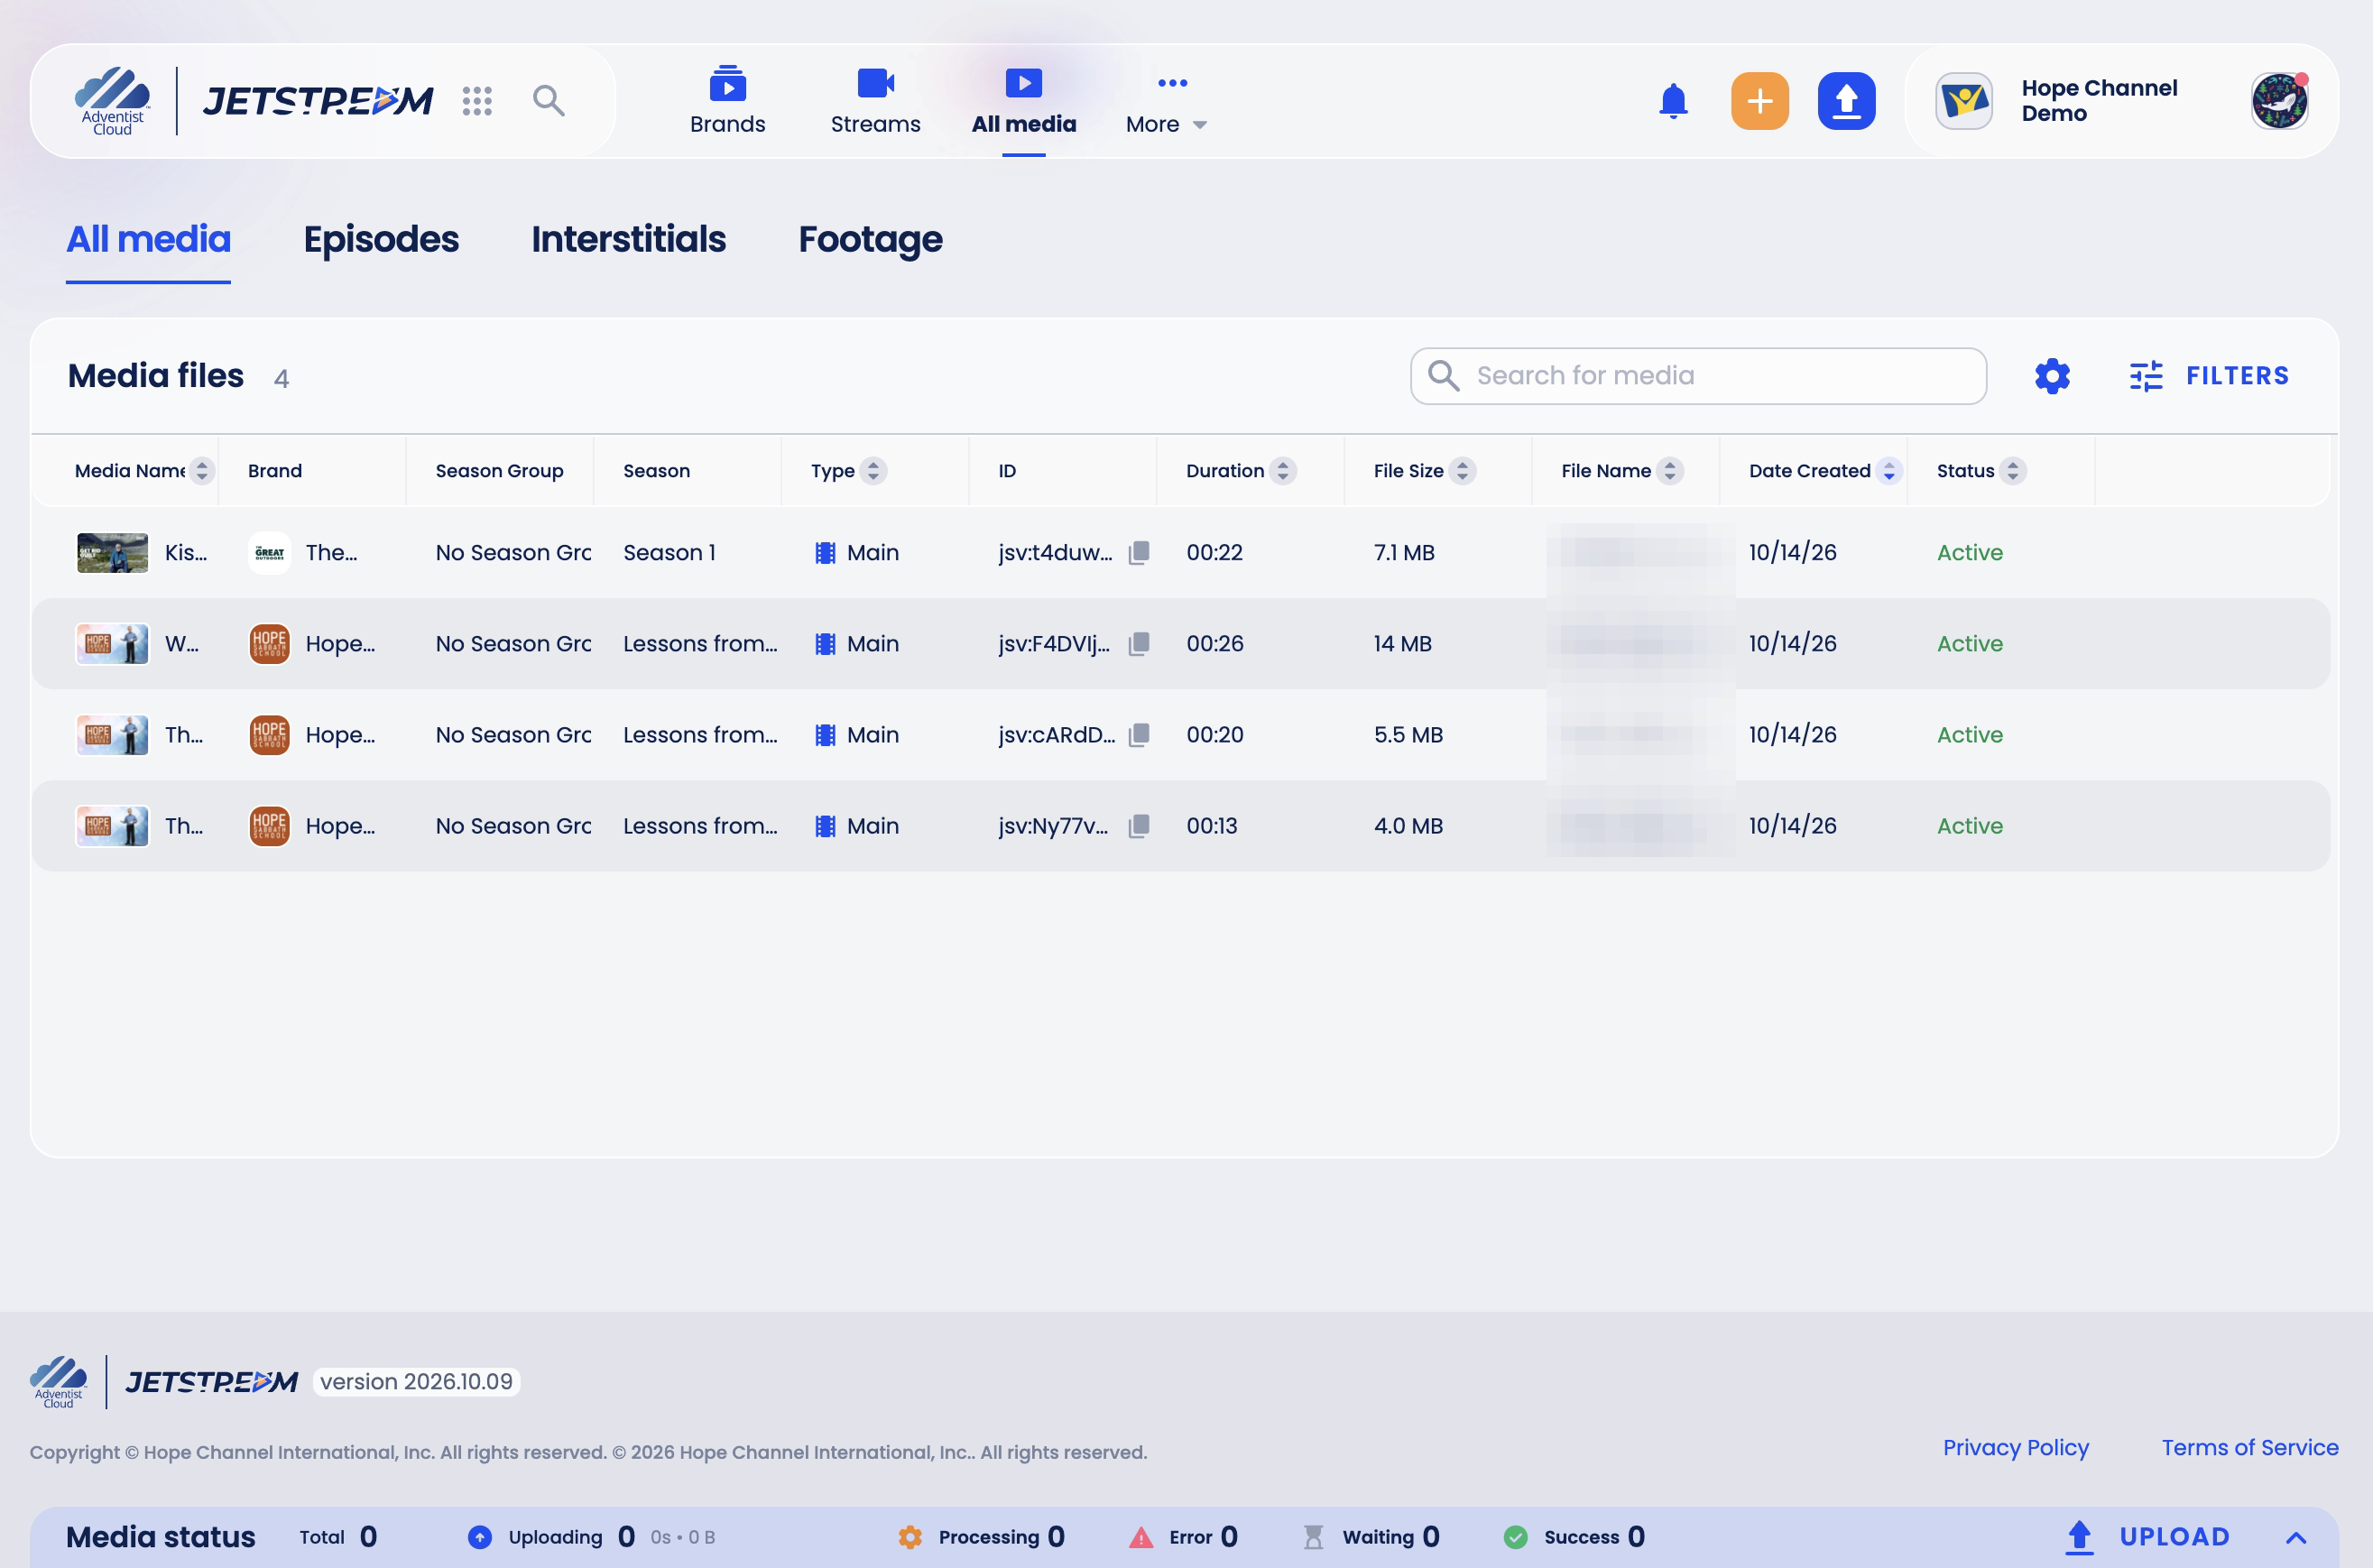
Task: Click the blue upload arrow button
Action: pyautogui.click(x=1846, y=101)
